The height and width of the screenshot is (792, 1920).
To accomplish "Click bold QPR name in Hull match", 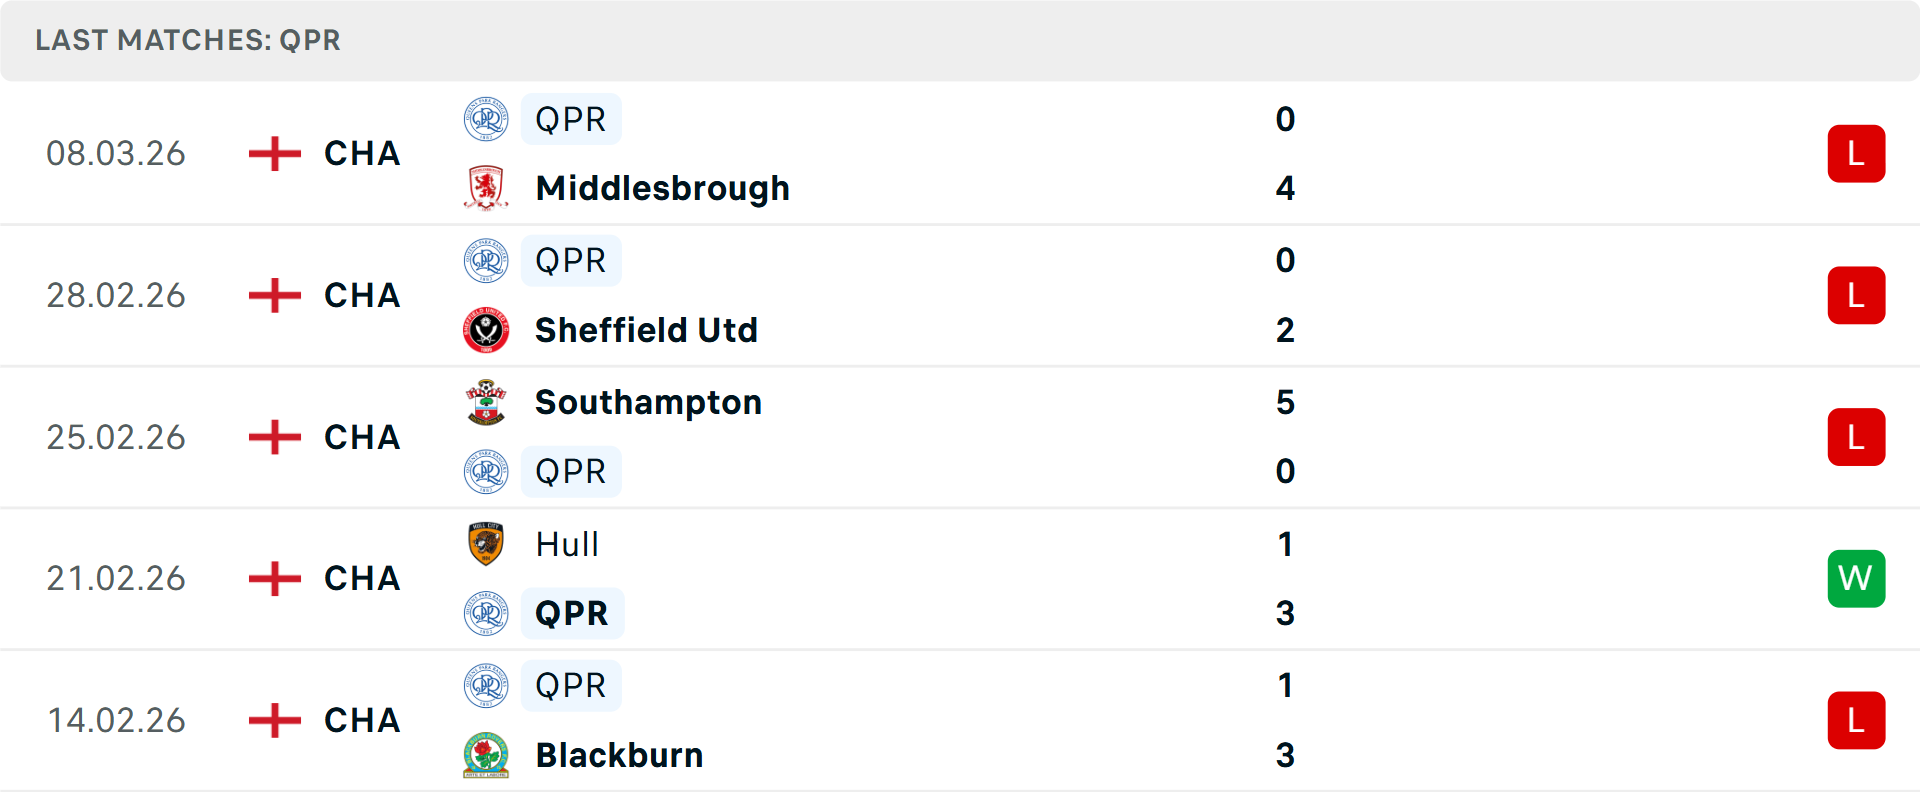I will tap(571, 613).
